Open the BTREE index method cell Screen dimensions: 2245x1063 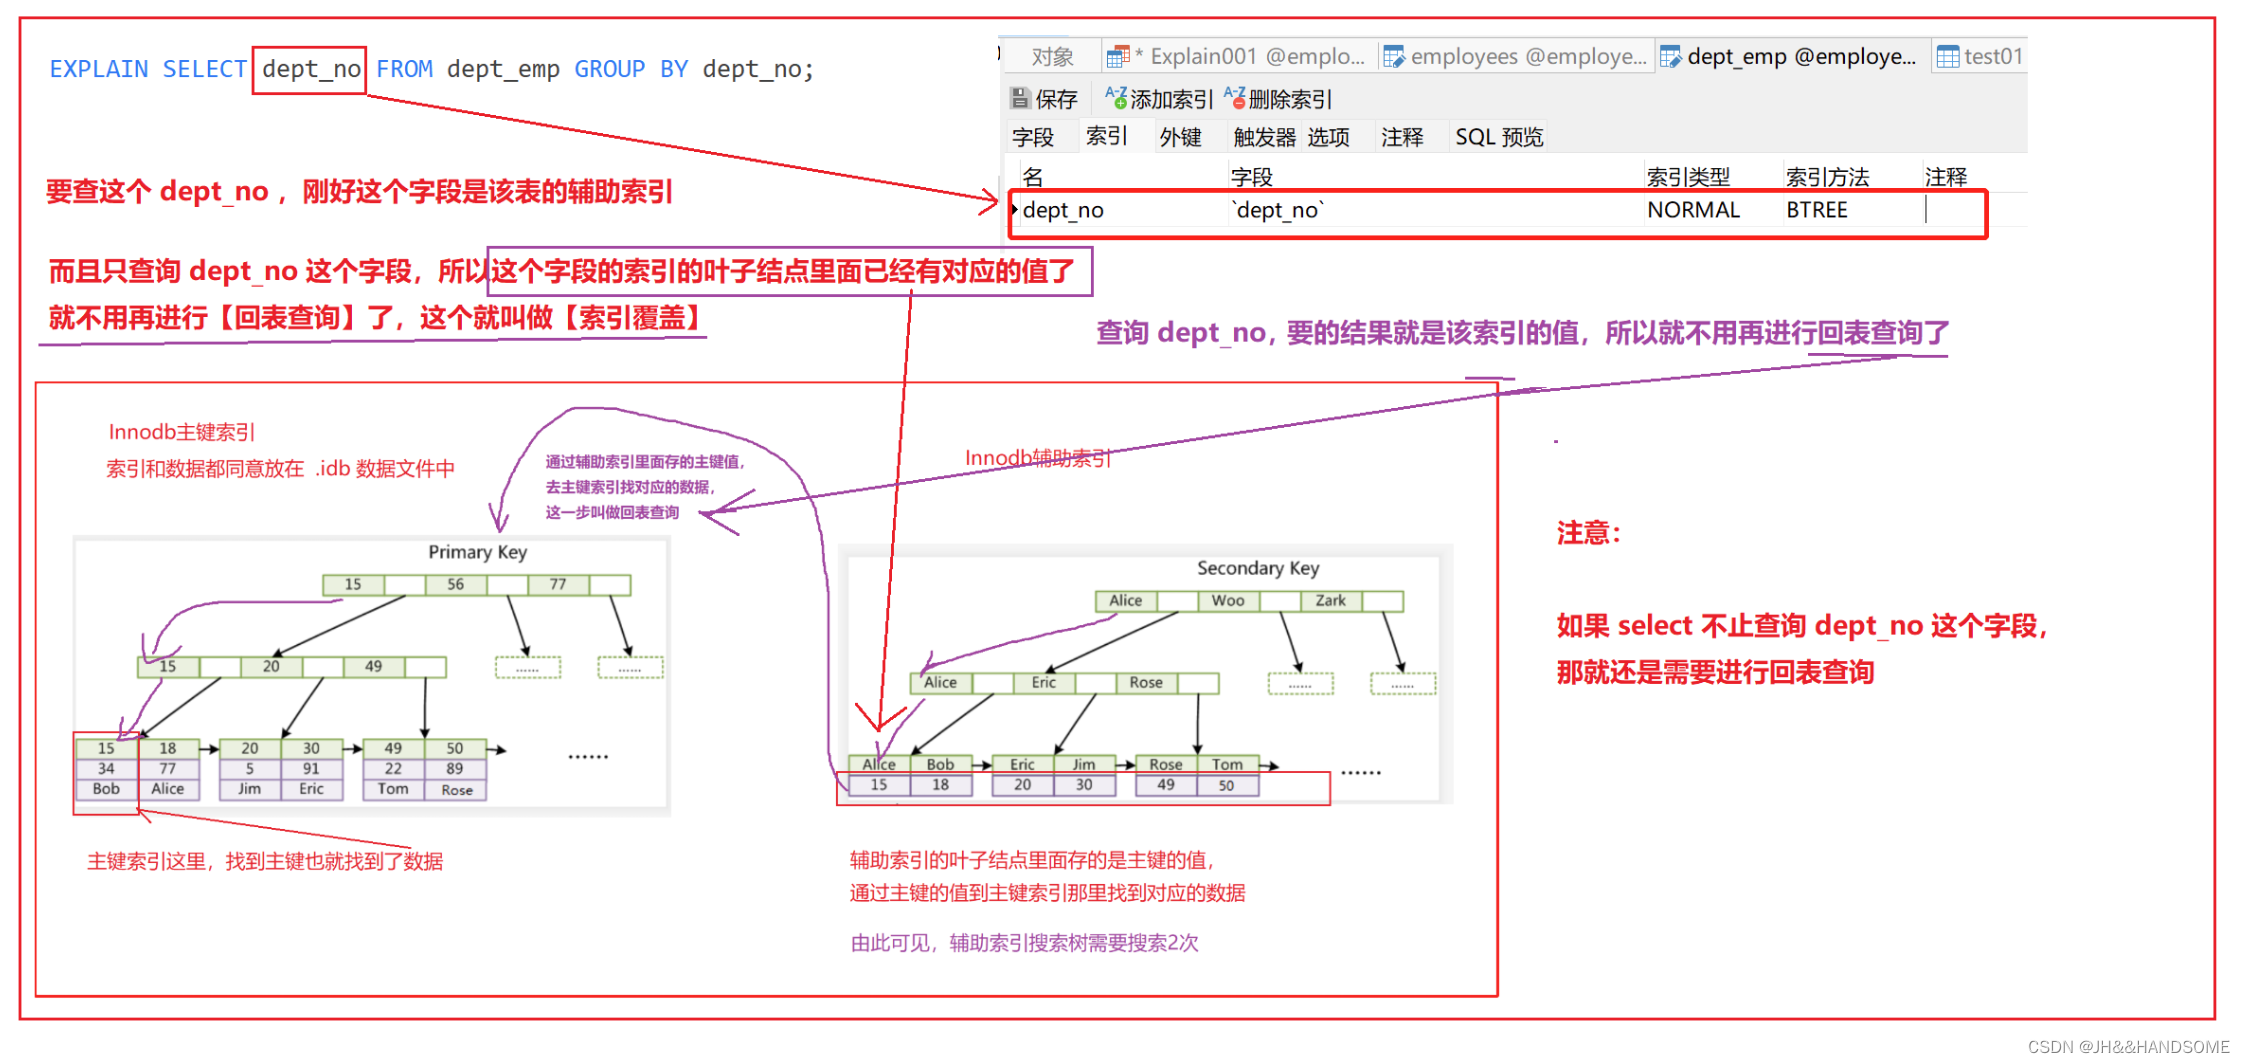[1852, 210]
